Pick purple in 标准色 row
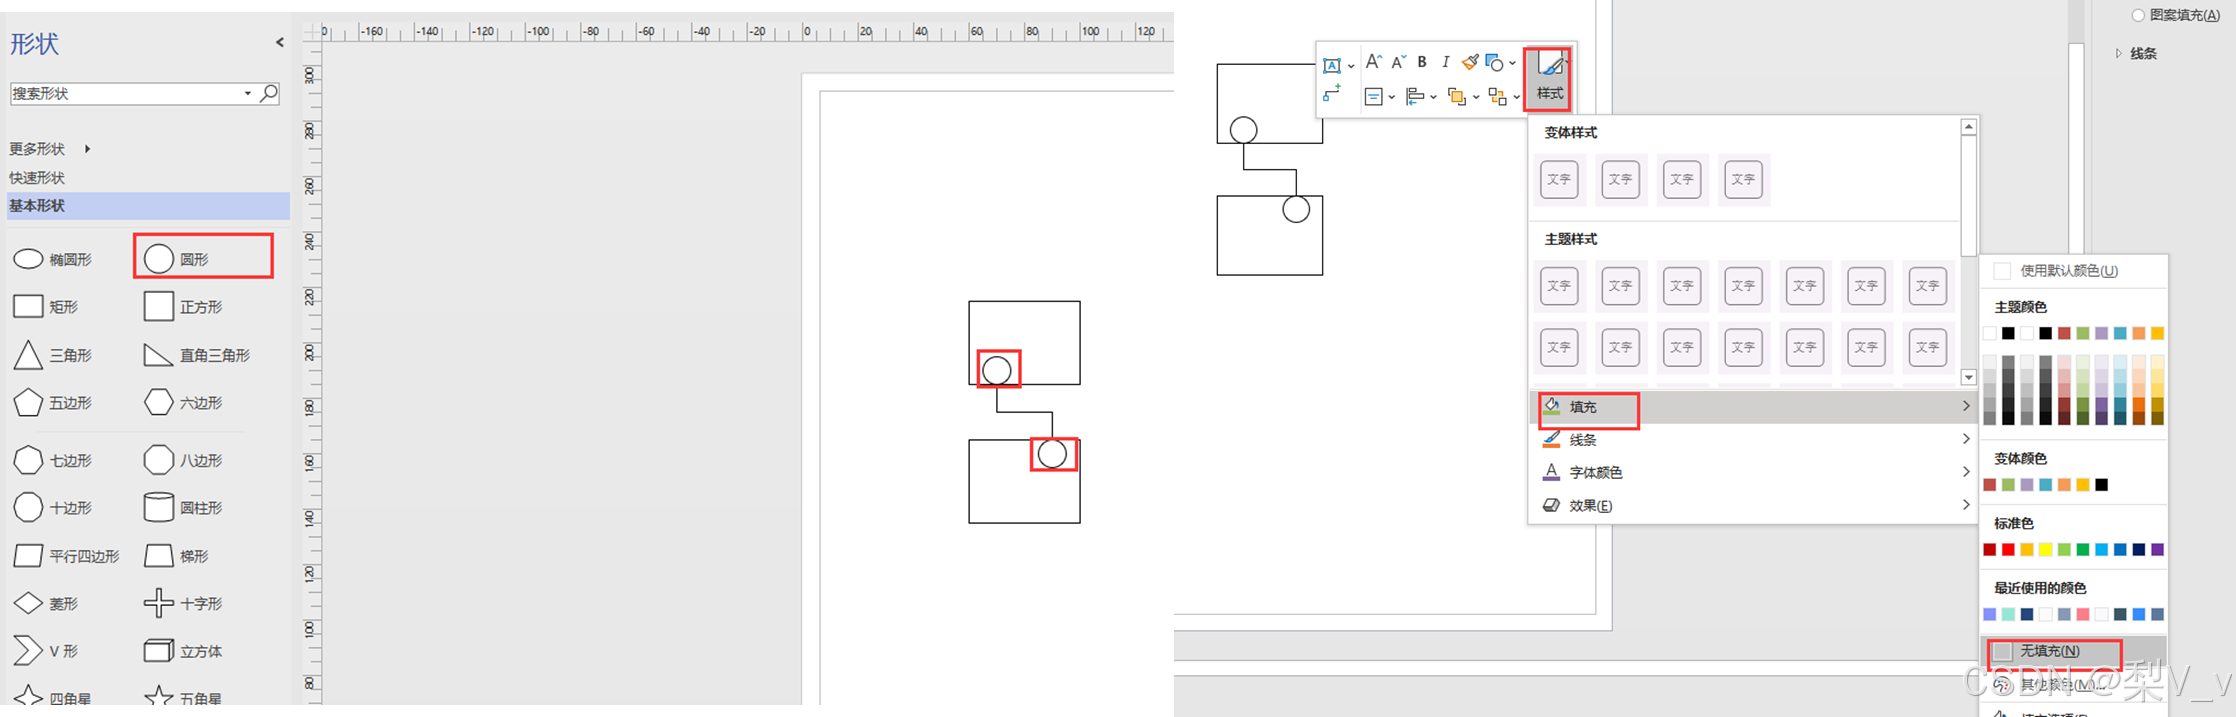Screen dimensions: 2236x717 coord(2158,549)
